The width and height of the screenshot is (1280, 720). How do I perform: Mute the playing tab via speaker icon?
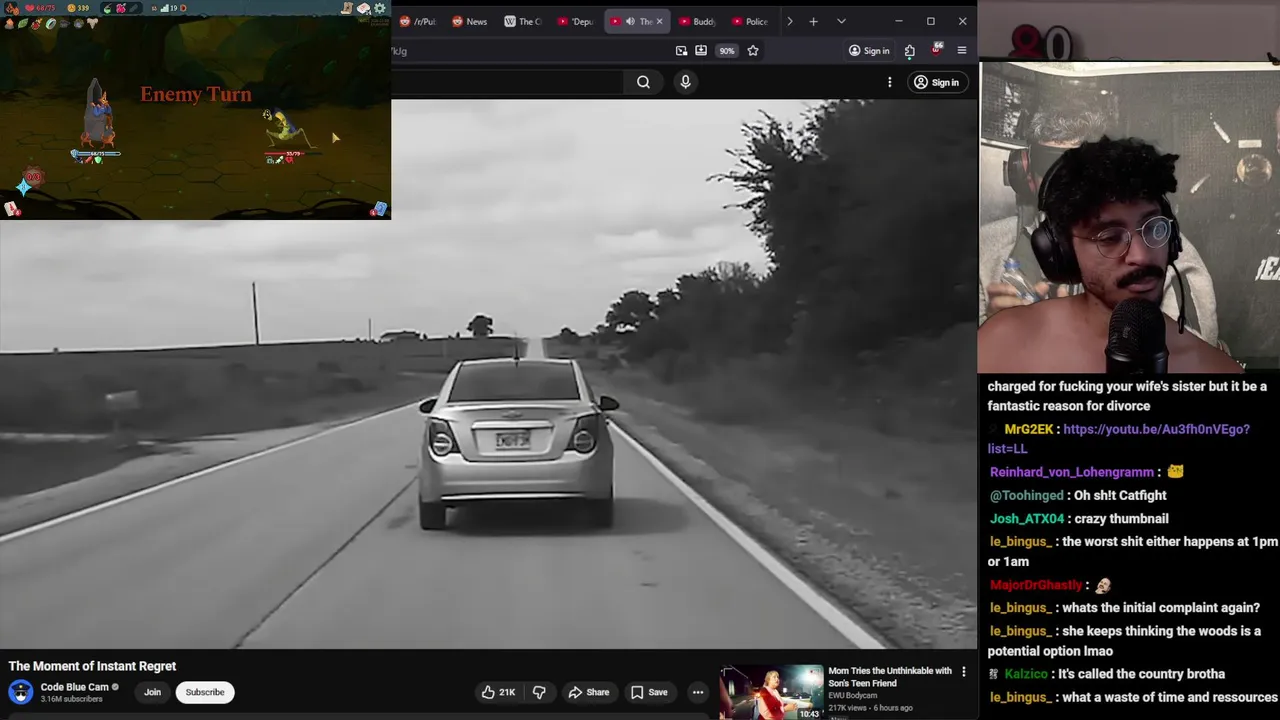pyautogui.click(x=630, y=21)
